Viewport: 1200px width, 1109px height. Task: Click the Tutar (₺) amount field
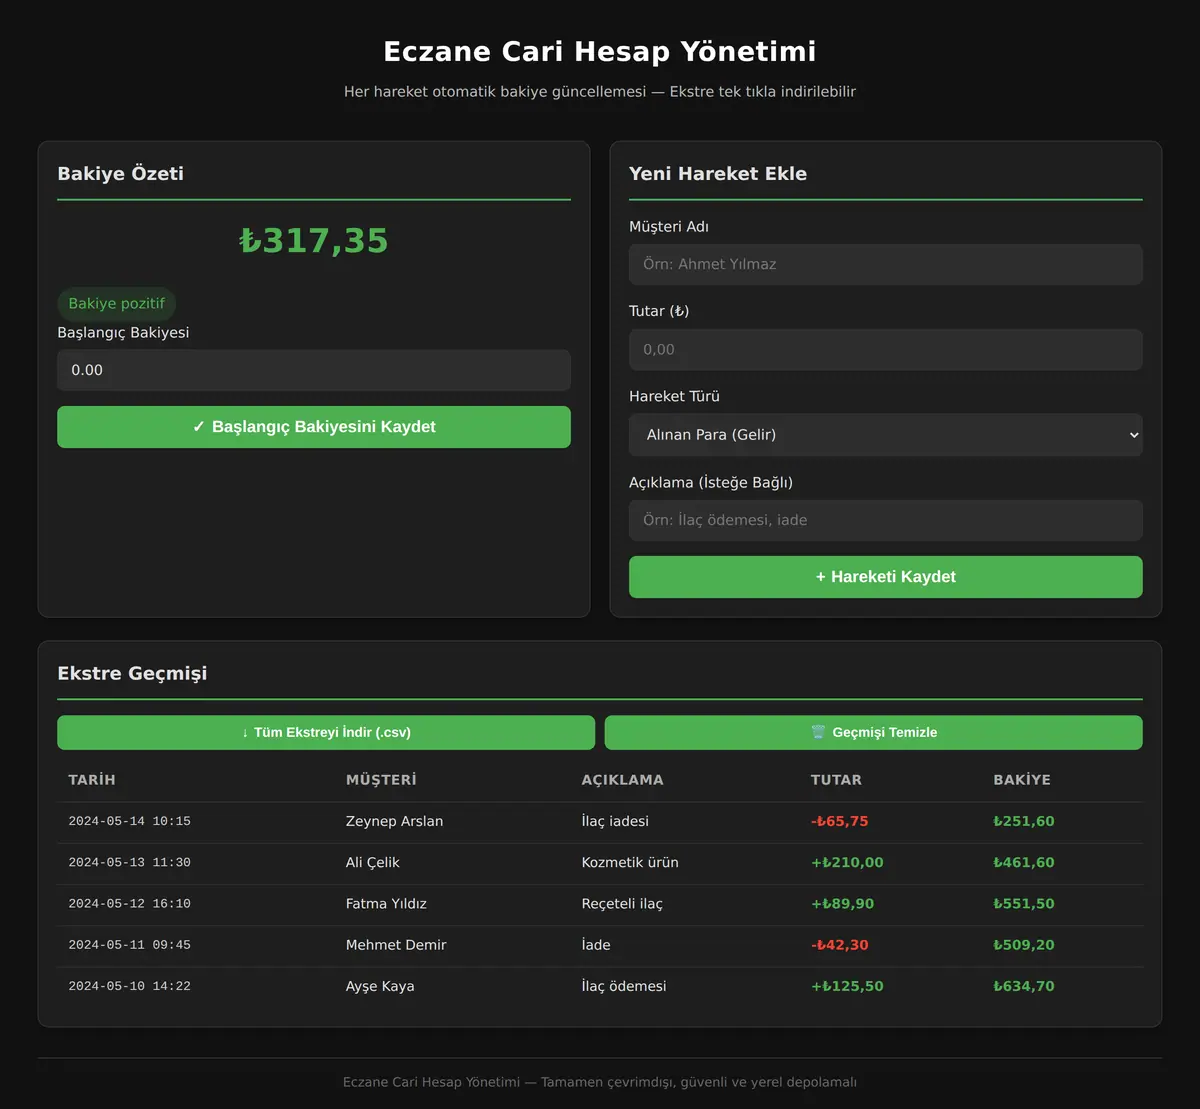pyautogui.click(x=886, y=350)
